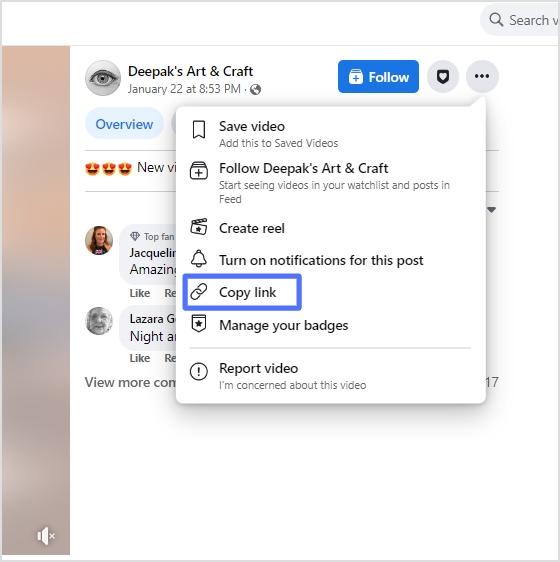Like Lazara's comment
This screenshot has width=560, height=562.
pyautogui.click(x=140, y=358)
